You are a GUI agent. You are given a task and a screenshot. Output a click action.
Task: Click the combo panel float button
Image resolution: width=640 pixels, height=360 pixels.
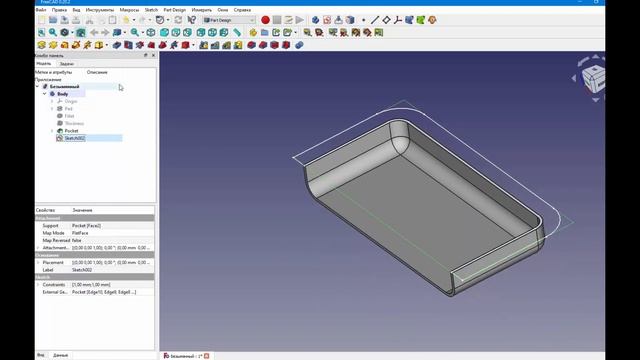146,55
